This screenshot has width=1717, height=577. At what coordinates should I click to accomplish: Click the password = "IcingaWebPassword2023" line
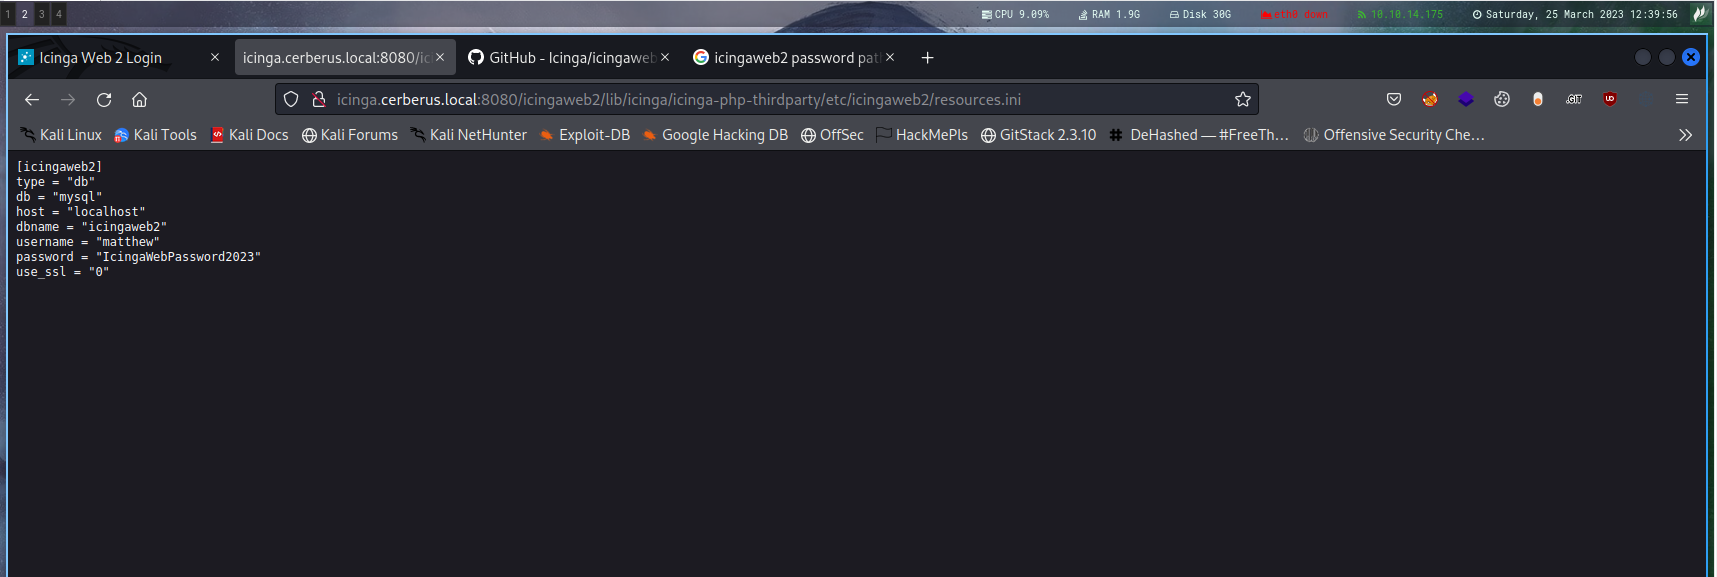(138, 257)
